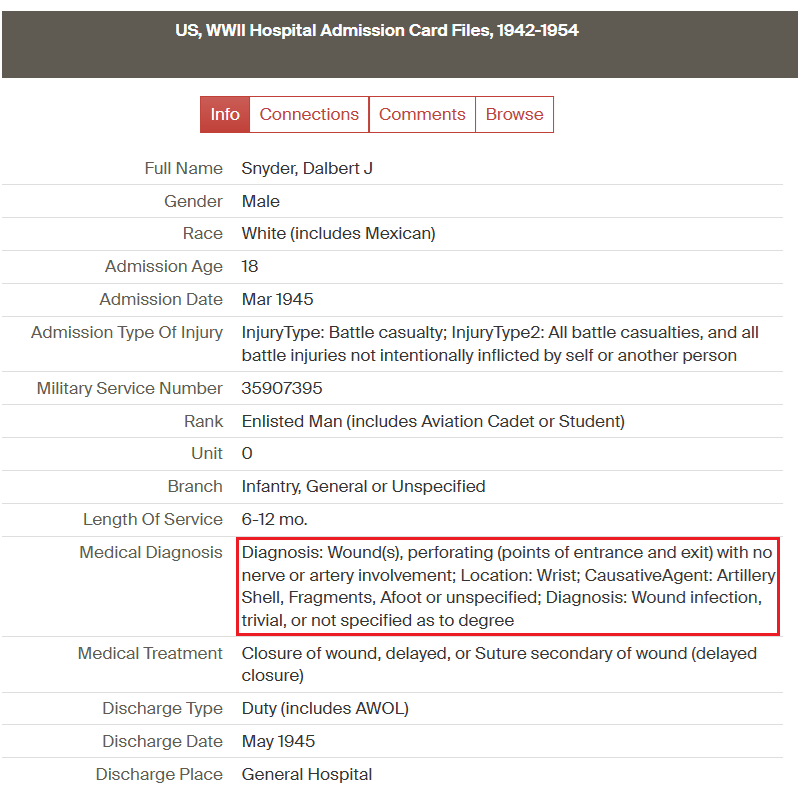Image resolution: width=800 pixels, height=800 pixels.
Task: Click the Admission Type Of Injury label
Action: coord(127,333)
